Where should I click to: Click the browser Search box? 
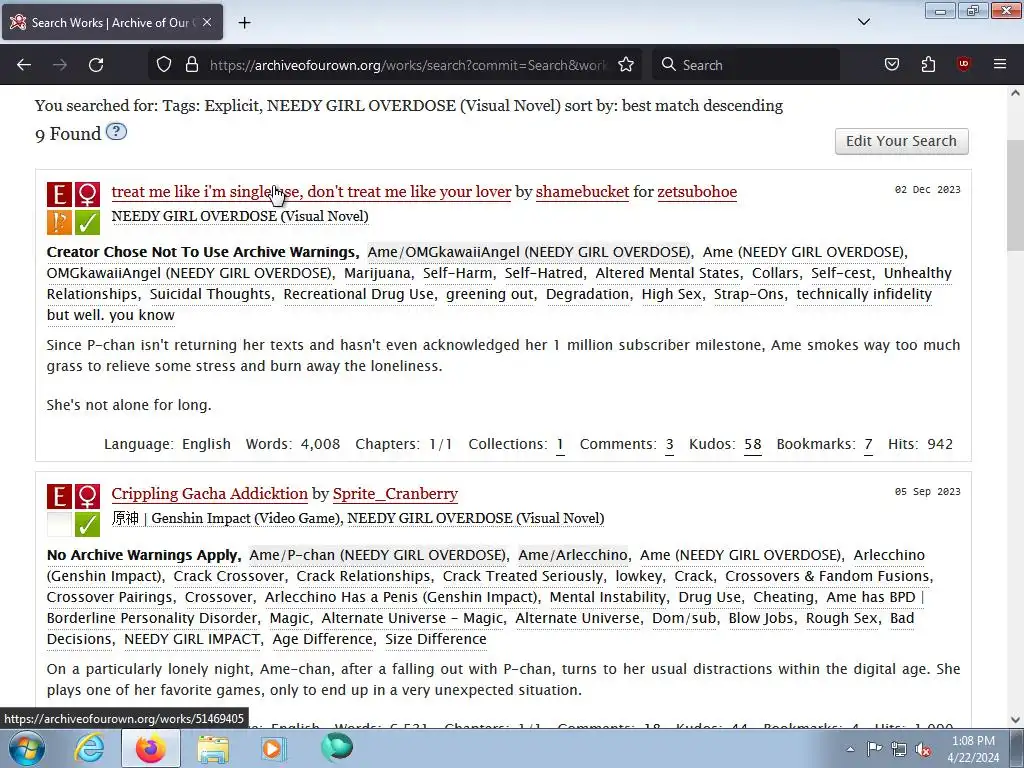click(x=746, y=65)
